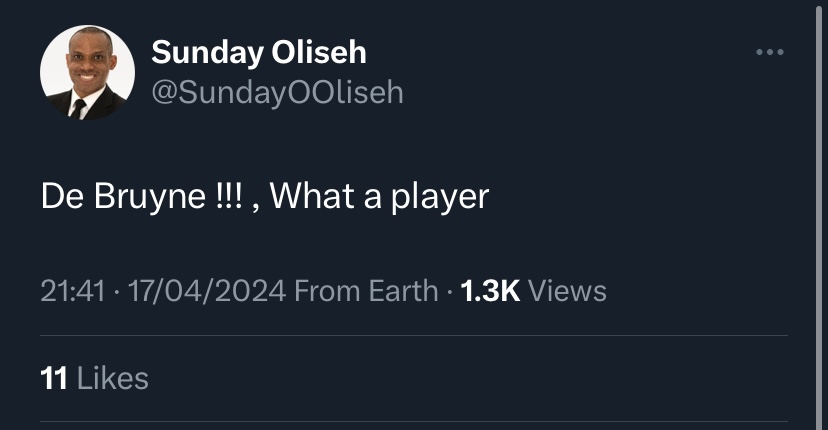Click the 17/04/2024 post date
828x430 pixels.
(201, 291)
